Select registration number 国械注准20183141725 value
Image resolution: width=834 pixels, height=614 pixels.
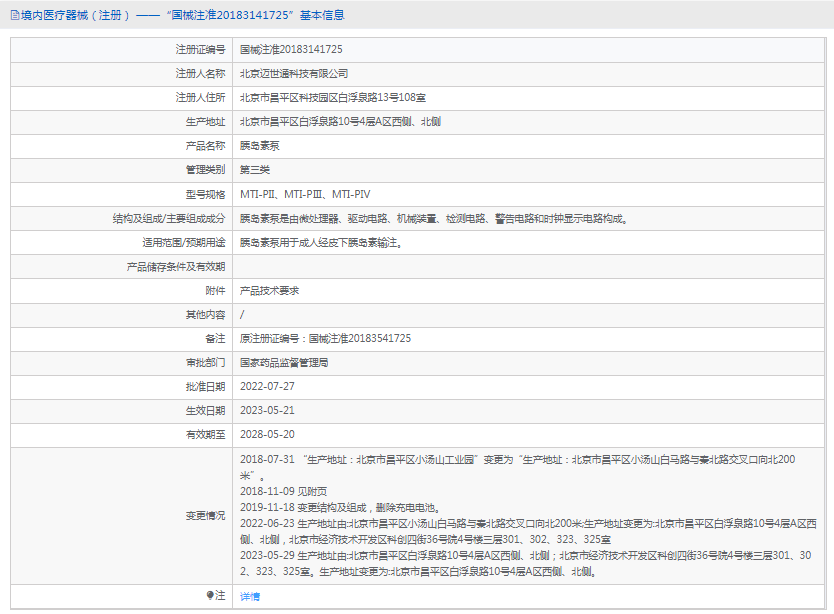point(291,49)
